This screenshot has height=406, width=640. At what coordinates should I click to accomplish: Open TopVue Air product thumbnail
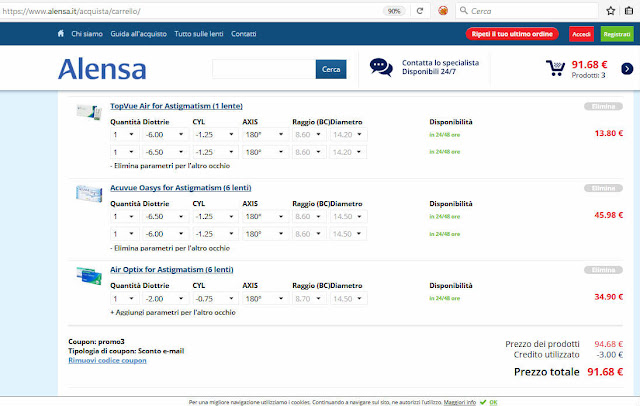(89, 111)
